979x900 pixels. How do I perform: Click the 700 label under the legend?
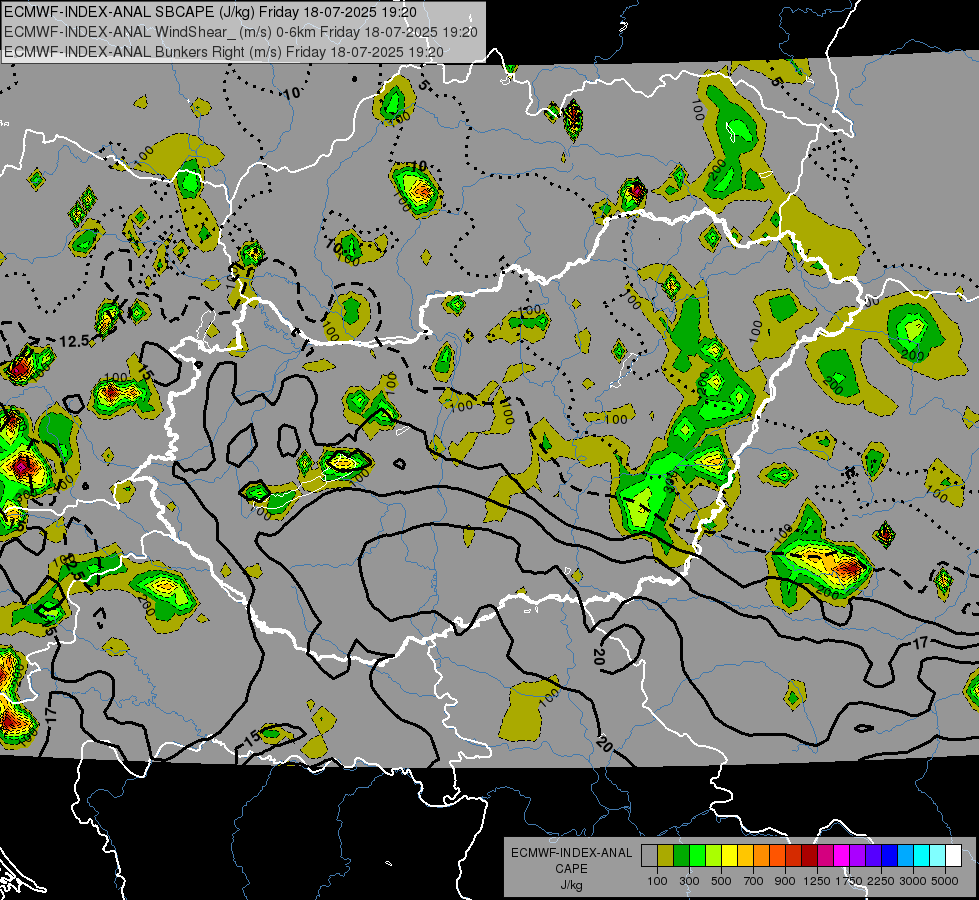tap(754, 881)
